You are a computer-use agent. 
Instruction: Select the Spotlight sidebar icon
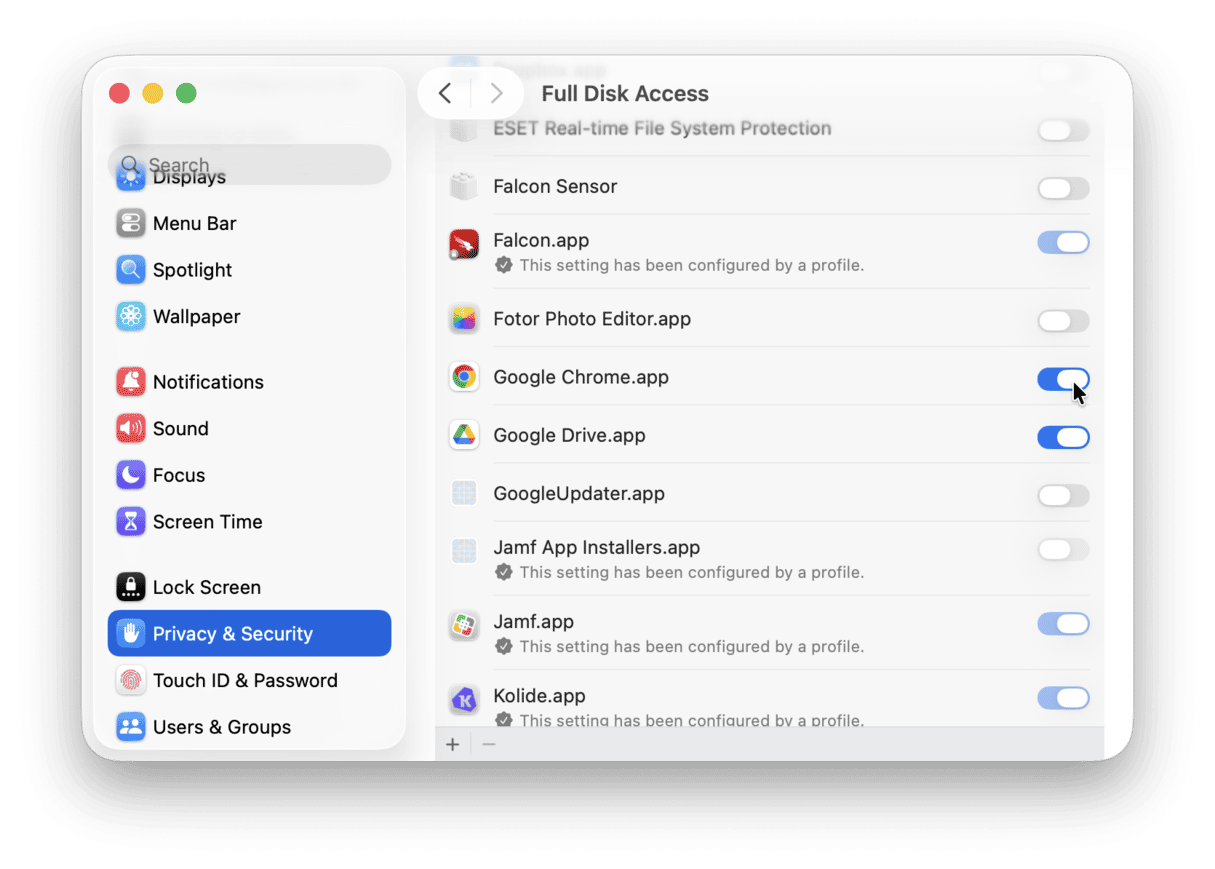click(x=131, y=270)
